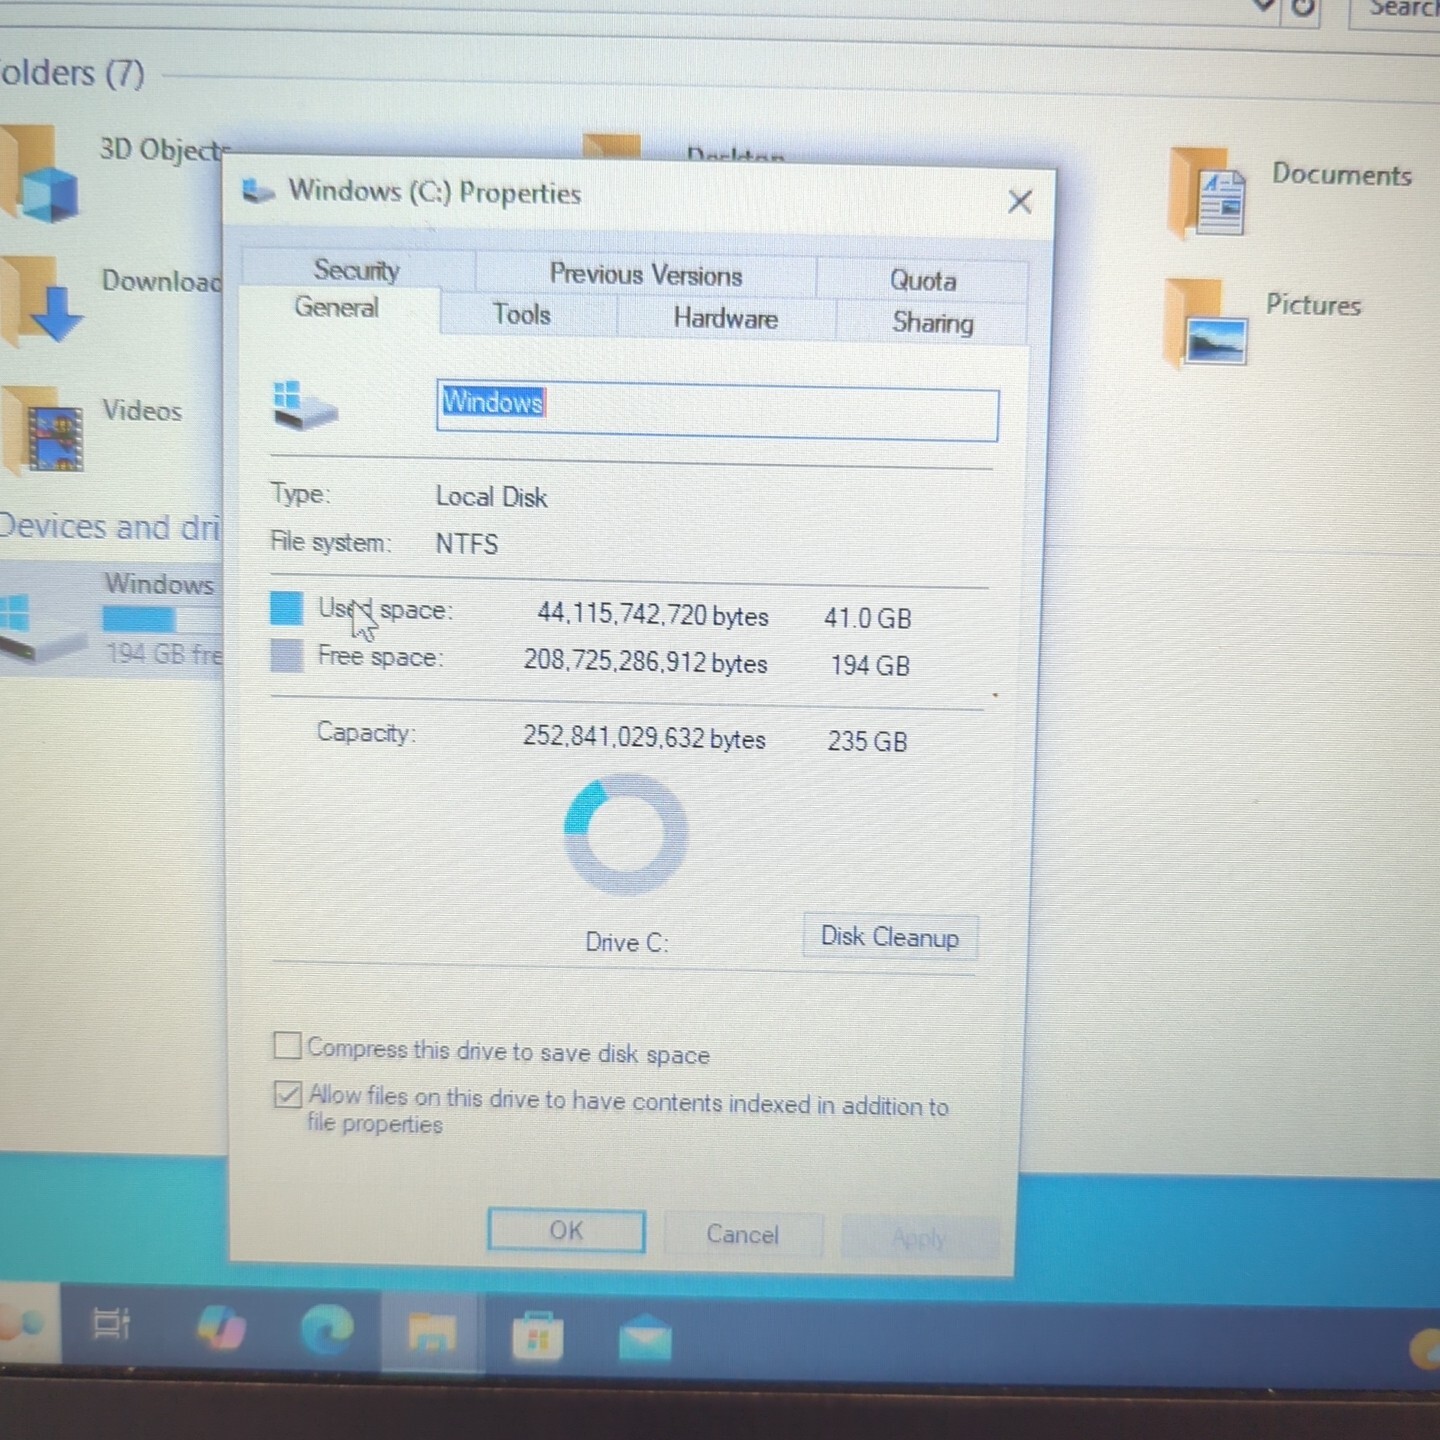
Task: Click the drive icon beside name field
Action: [x=304, y=405]
